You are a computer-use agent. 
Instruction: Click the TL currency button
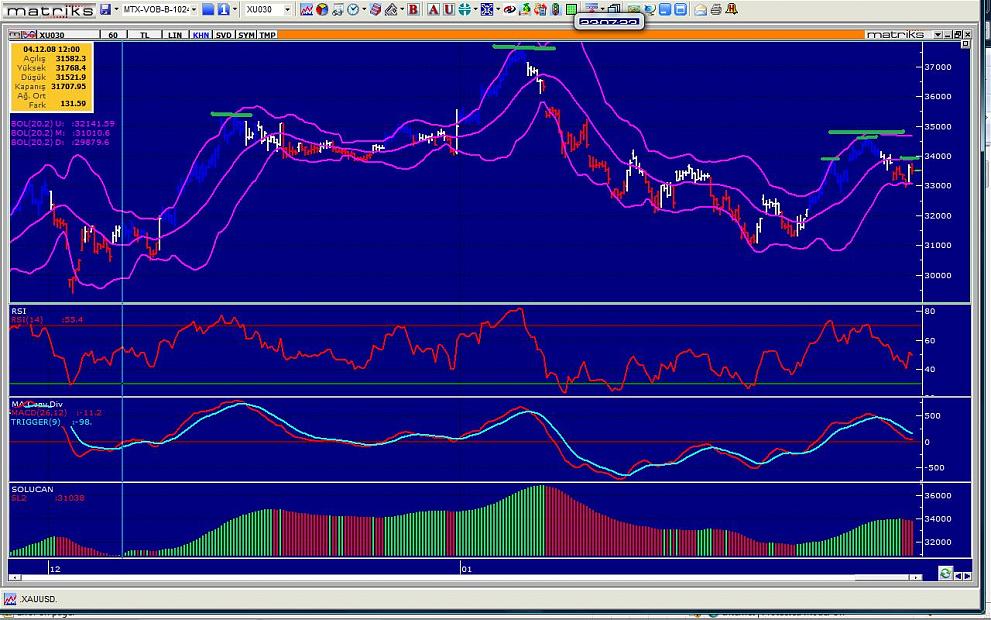tap(145, 35)
